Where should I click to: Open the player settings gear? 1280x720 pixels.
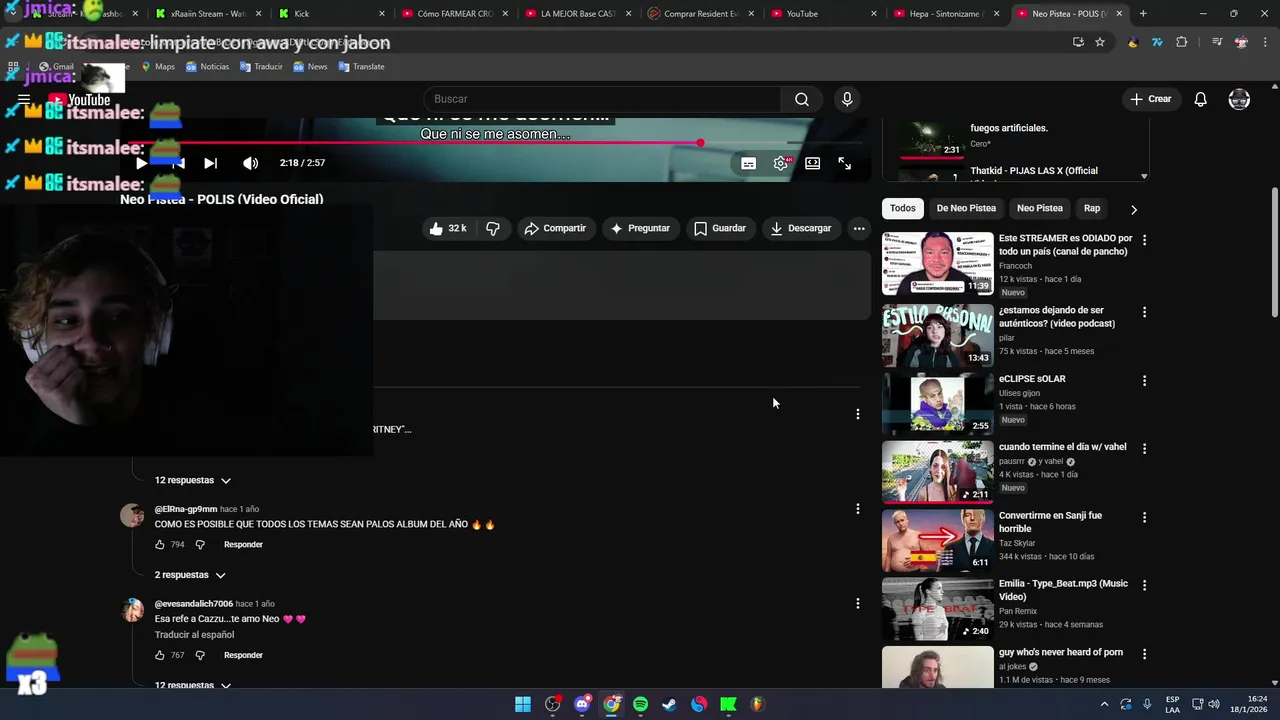click(781, 163)
